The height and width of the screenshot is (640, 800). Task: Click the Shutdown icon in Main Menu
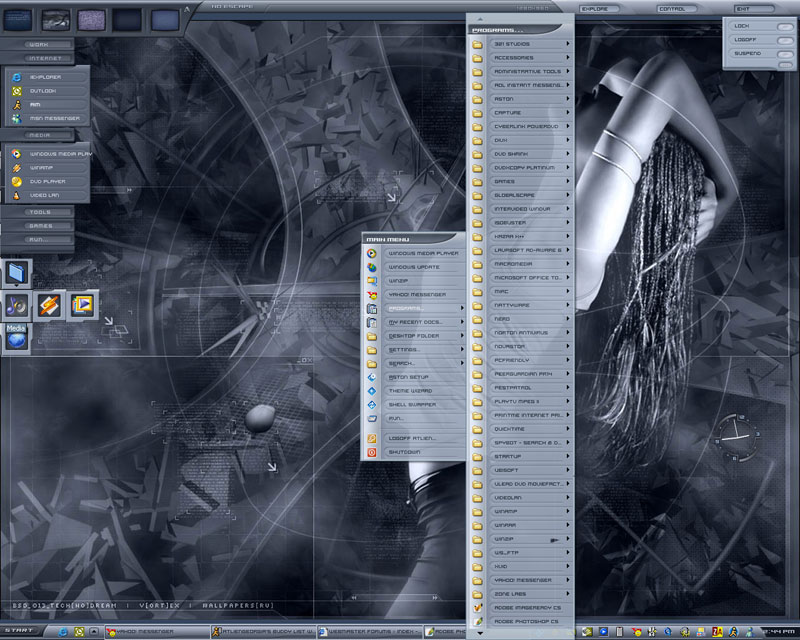372,452
